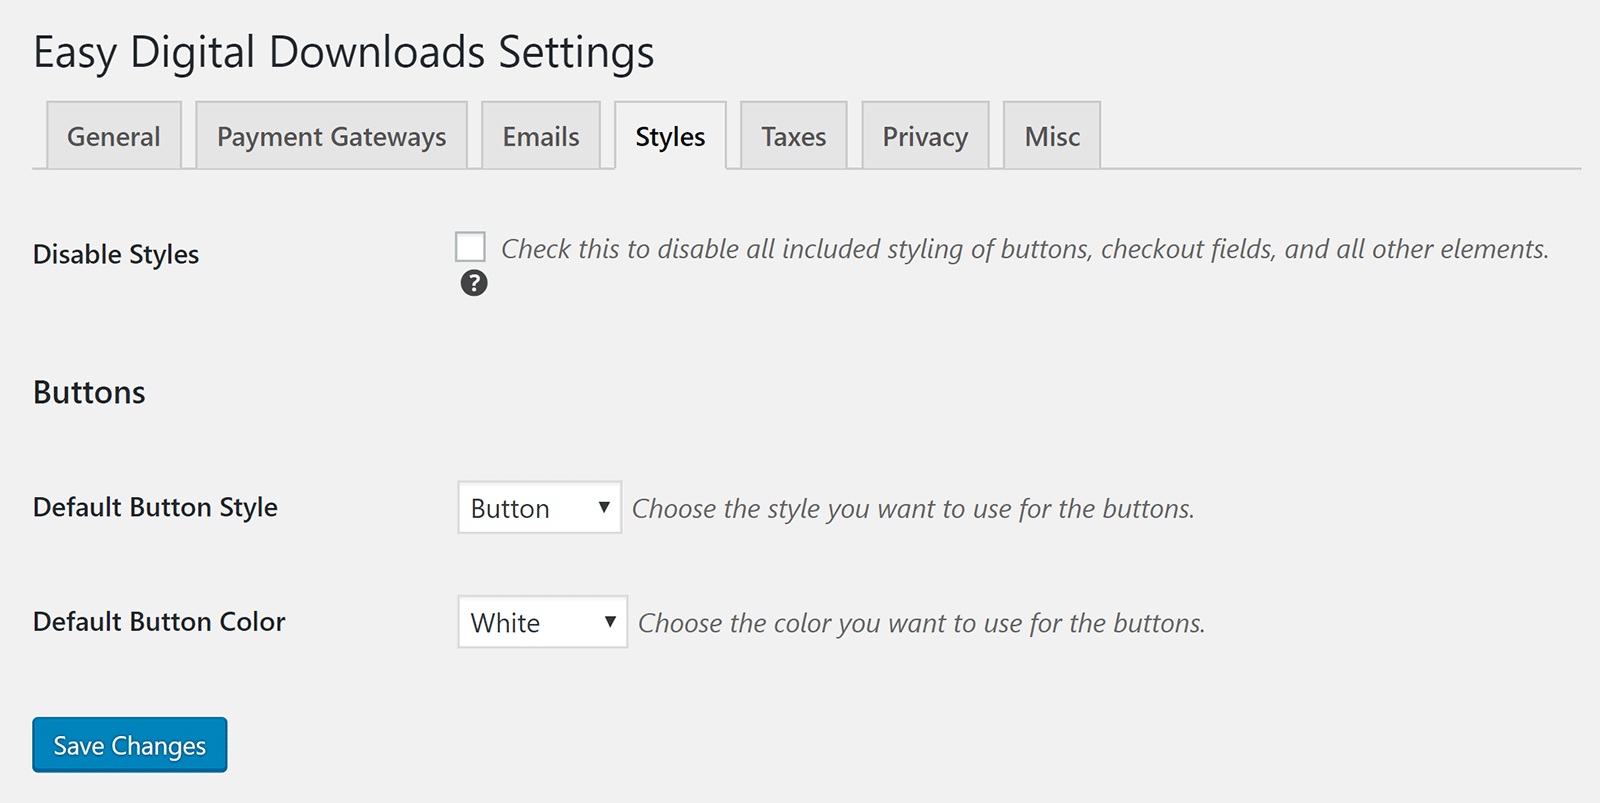
Task: Click the Default Button Style label
Action: (x=155, y=507)
